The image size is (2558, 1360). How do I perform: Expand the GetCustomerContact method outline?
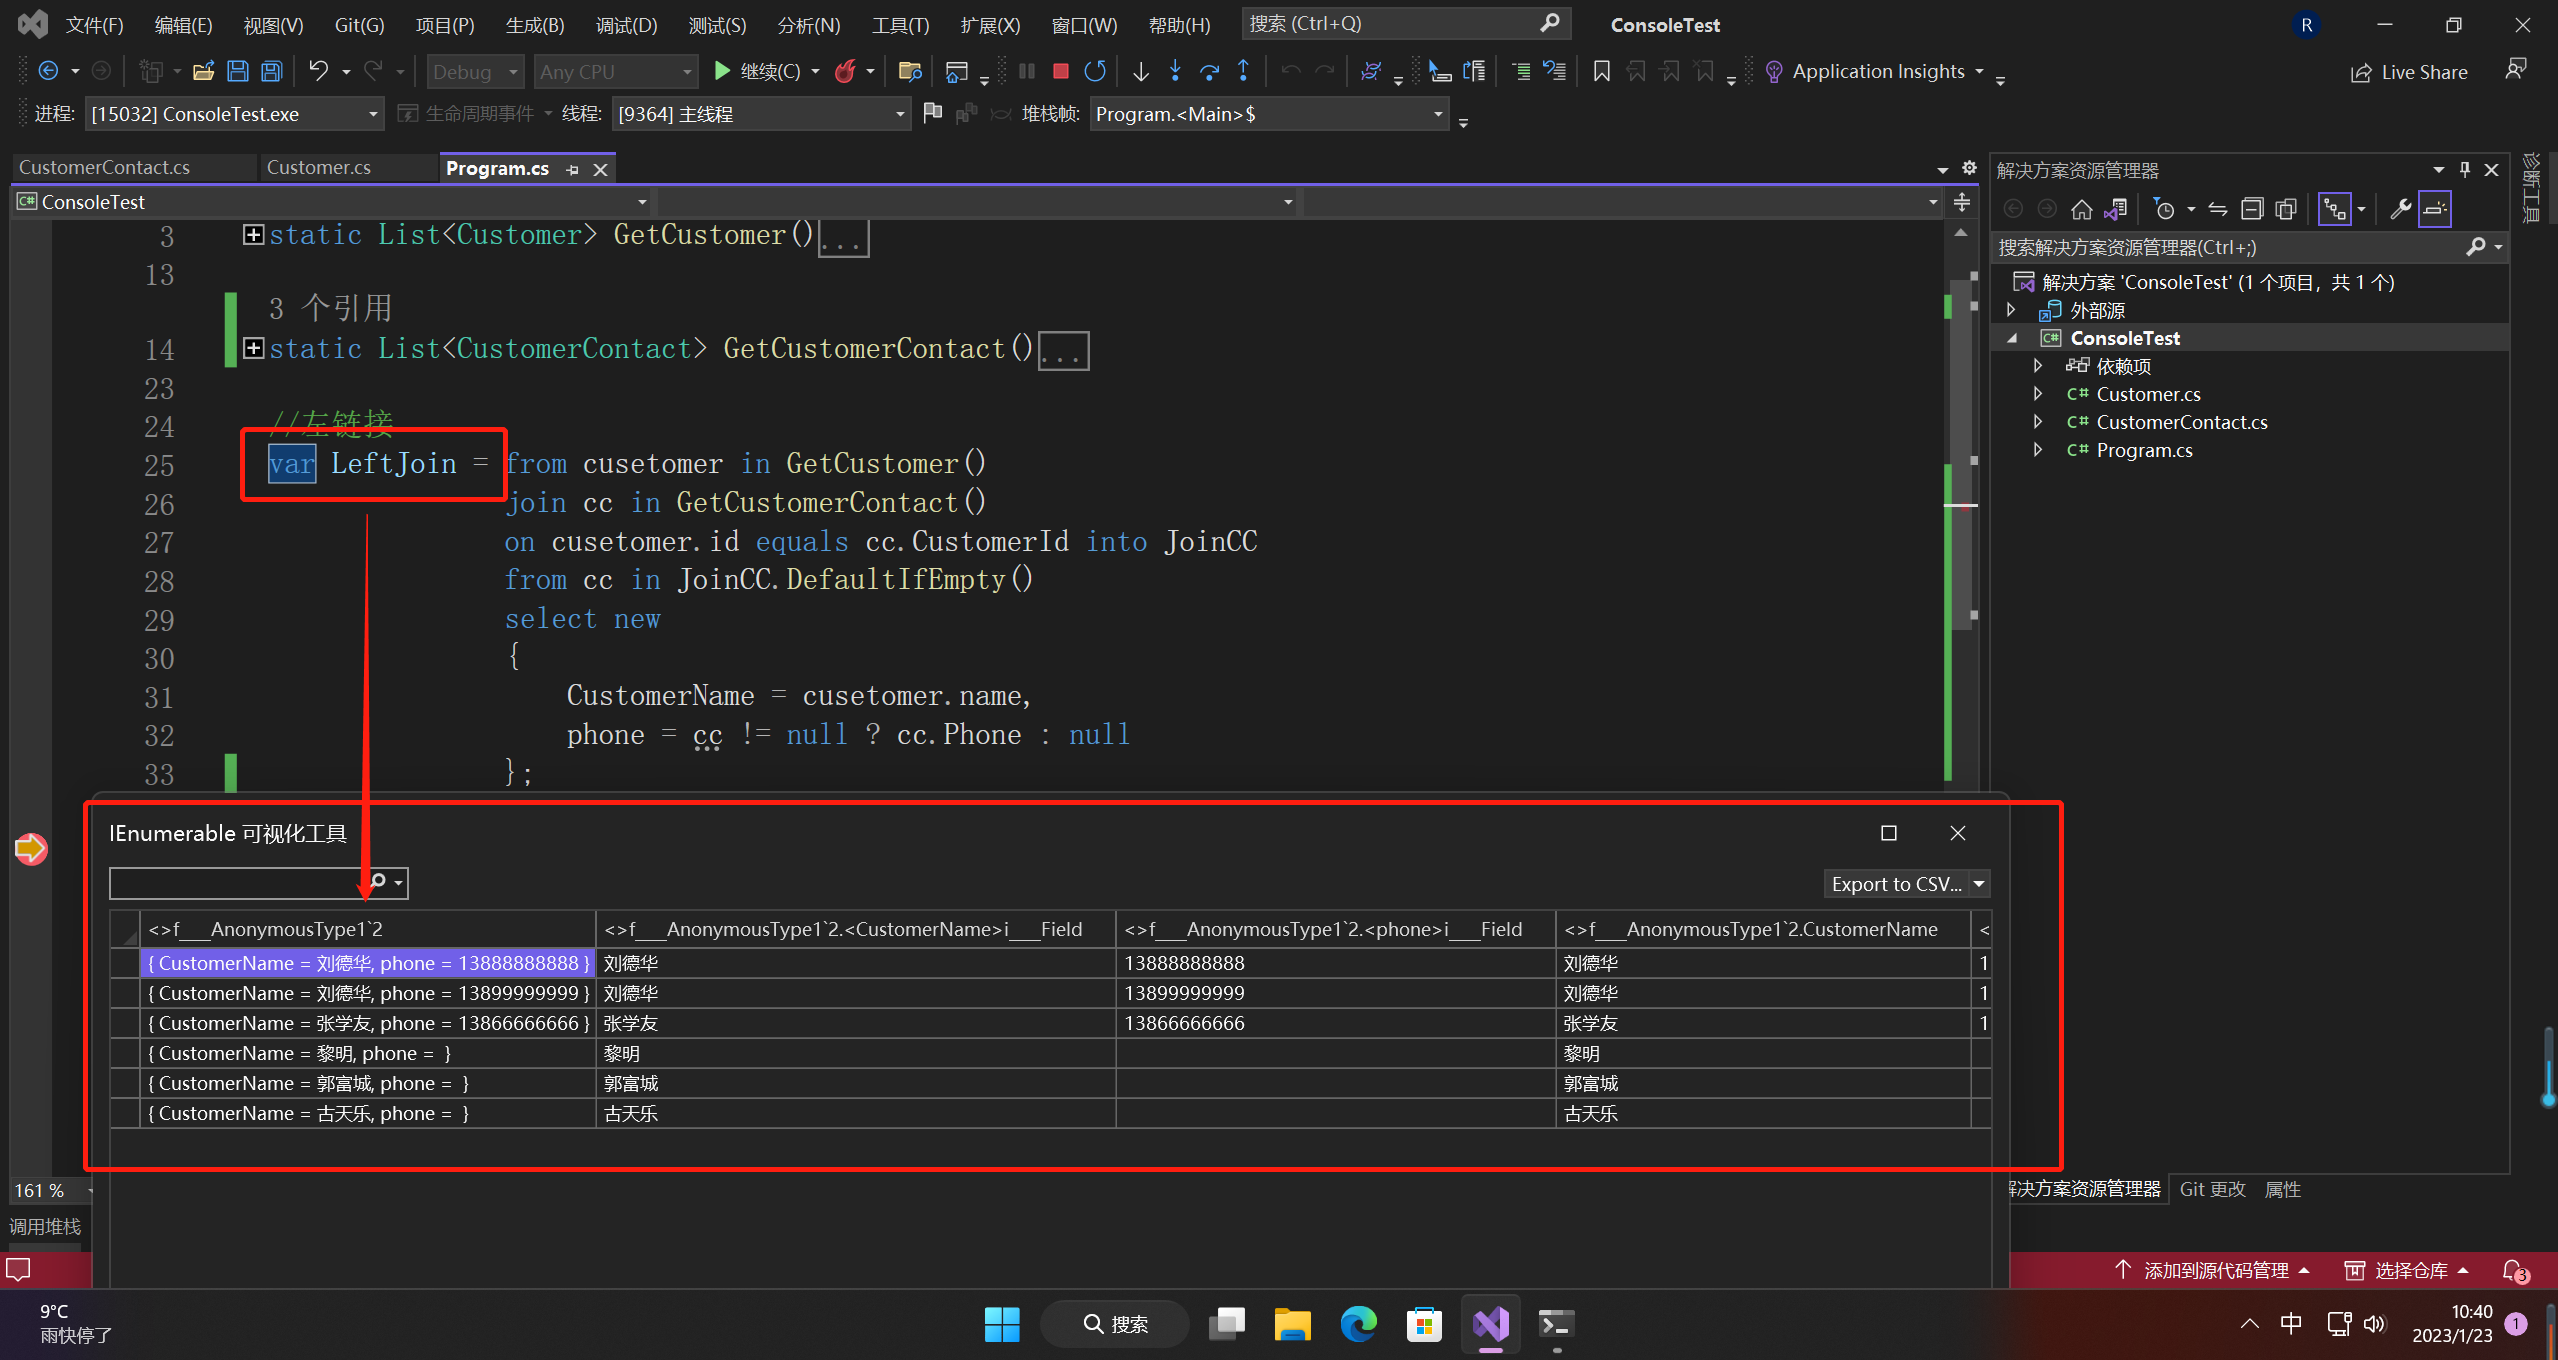[x=253, y=348]
